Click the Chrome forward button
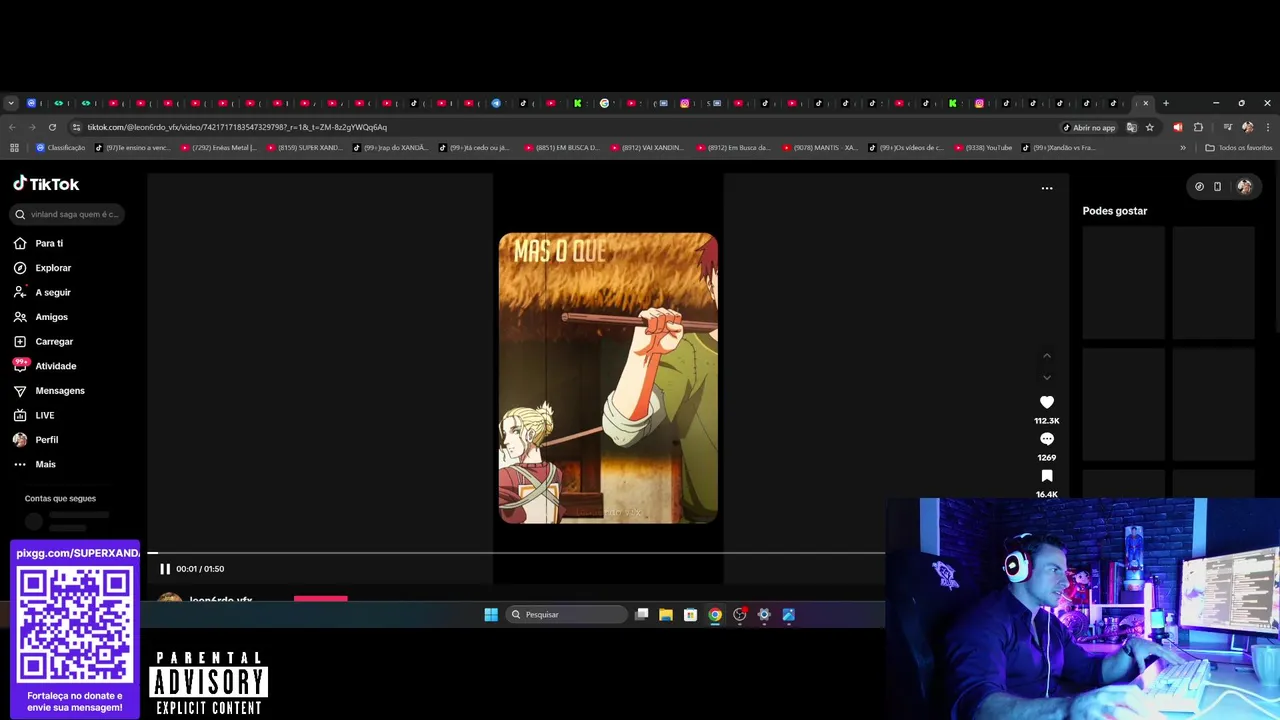 32,127
